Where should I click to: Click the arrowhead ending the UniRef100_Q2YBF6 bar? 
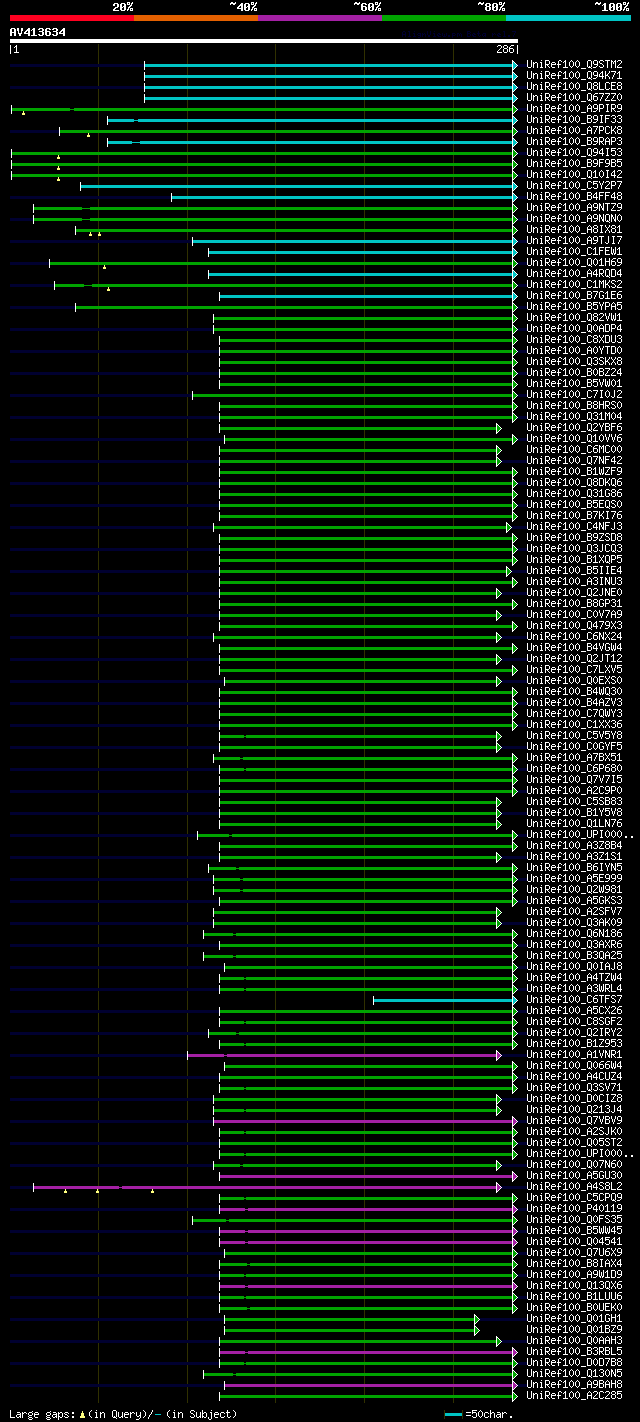click(498, 428)
